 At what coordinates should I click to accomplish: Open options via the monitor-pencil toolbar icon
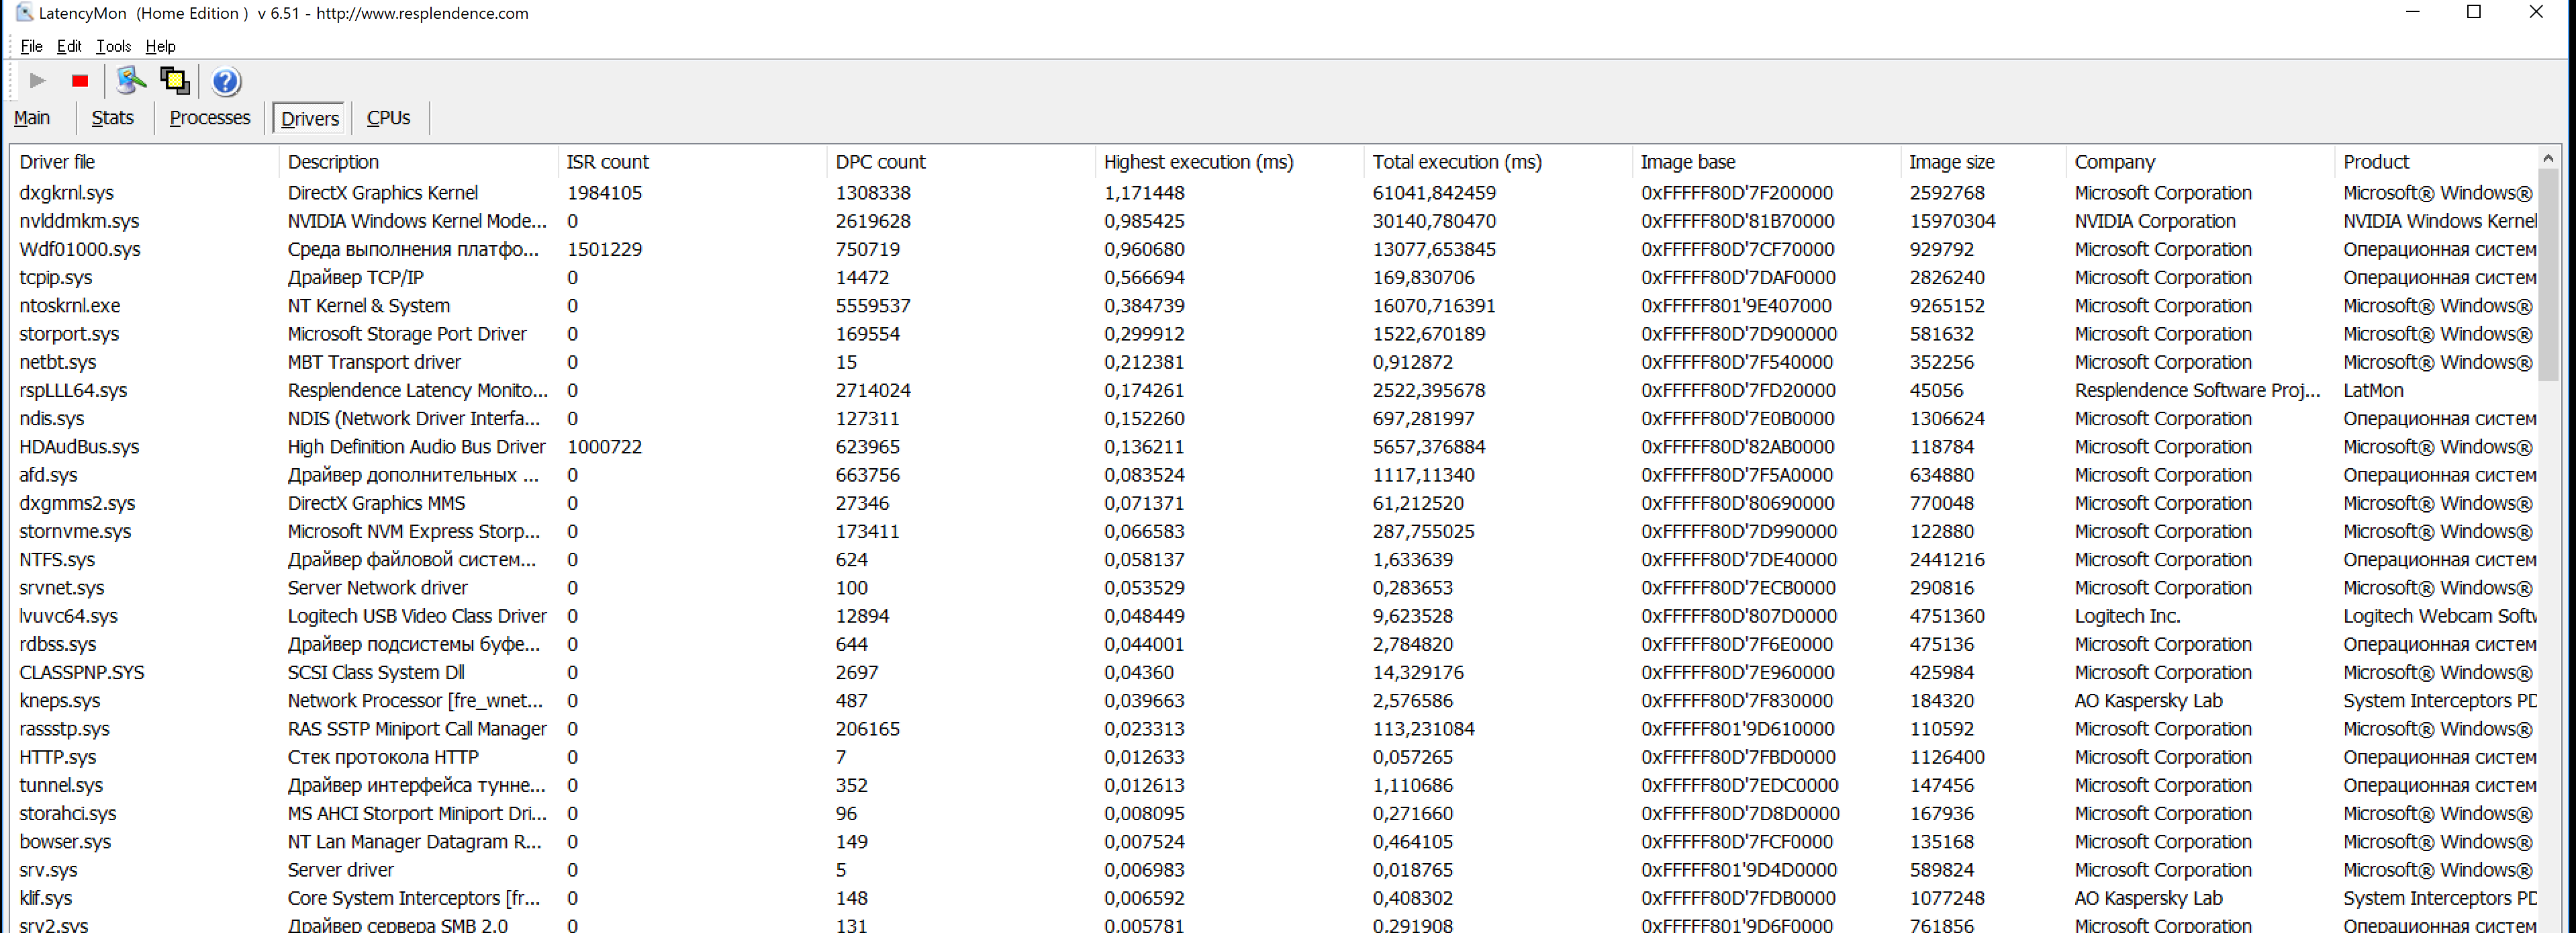tap(130, 81)
